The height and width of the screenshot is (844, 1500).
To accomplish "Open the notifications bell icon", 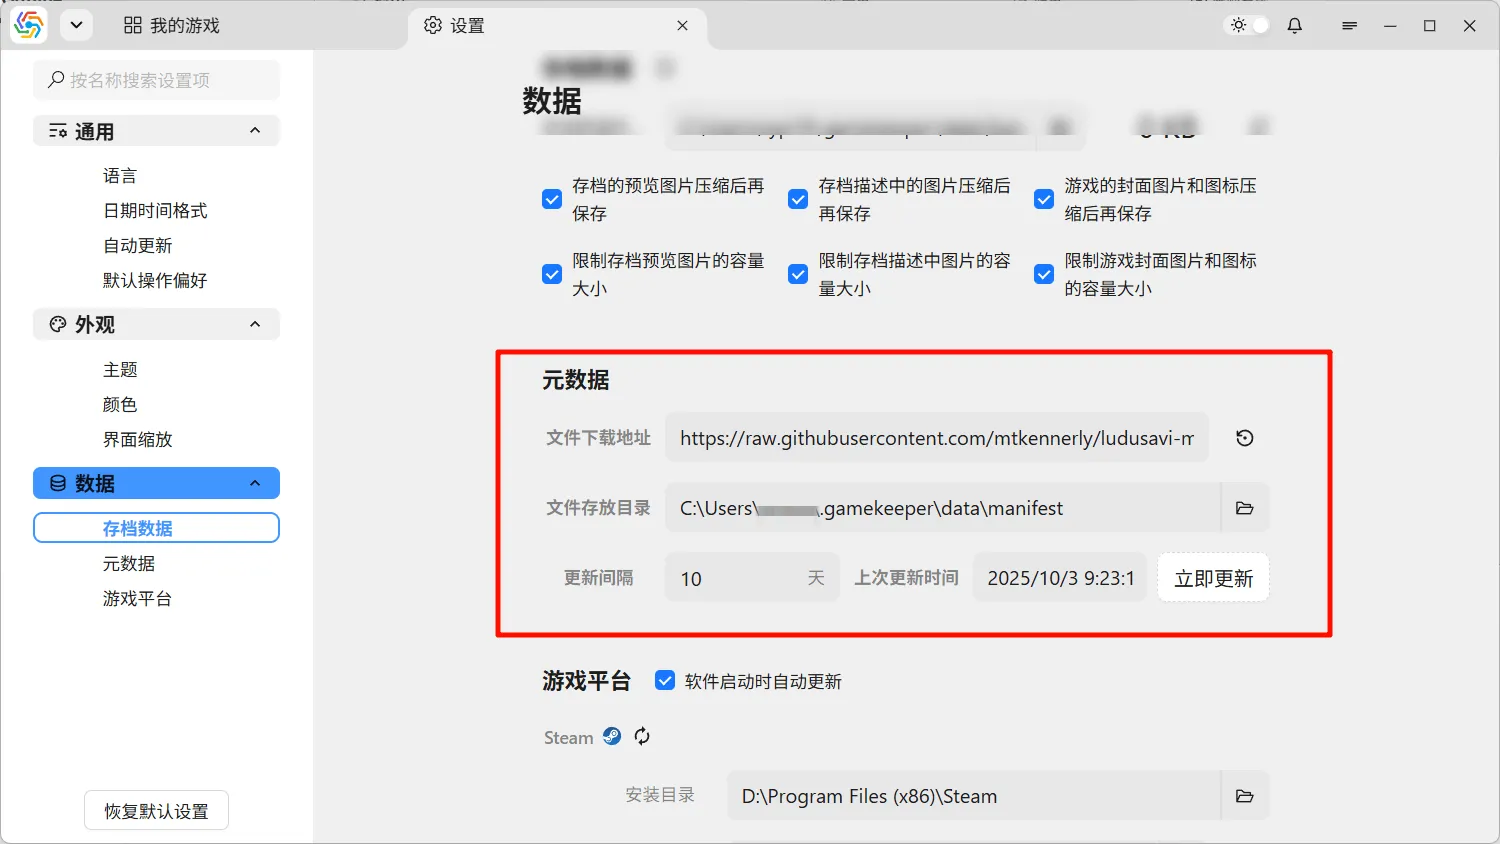I will click(x=1295, y=26).
